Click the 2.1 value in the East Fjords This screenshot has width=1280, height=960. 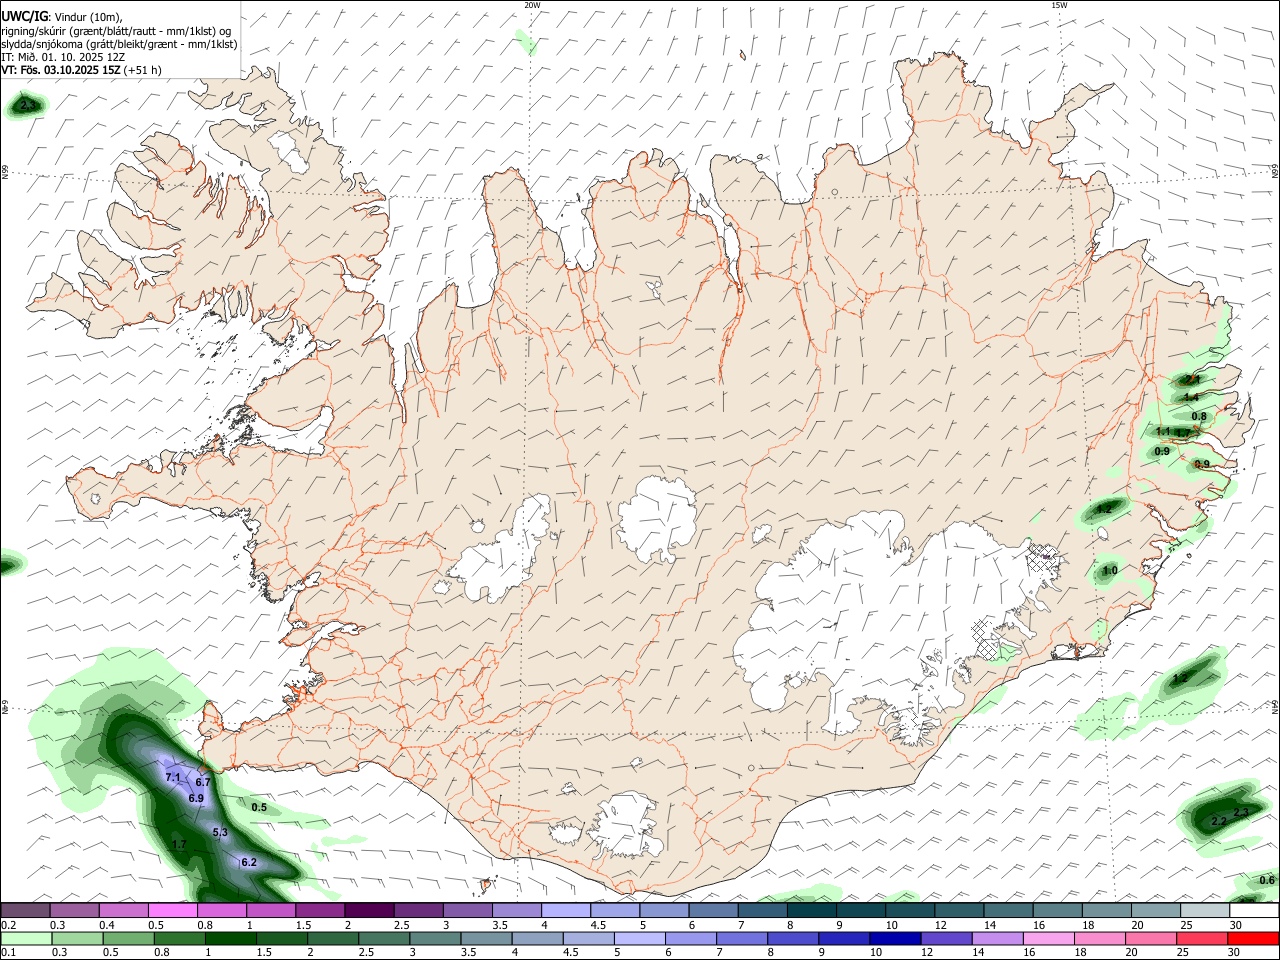coord(1191,380)
